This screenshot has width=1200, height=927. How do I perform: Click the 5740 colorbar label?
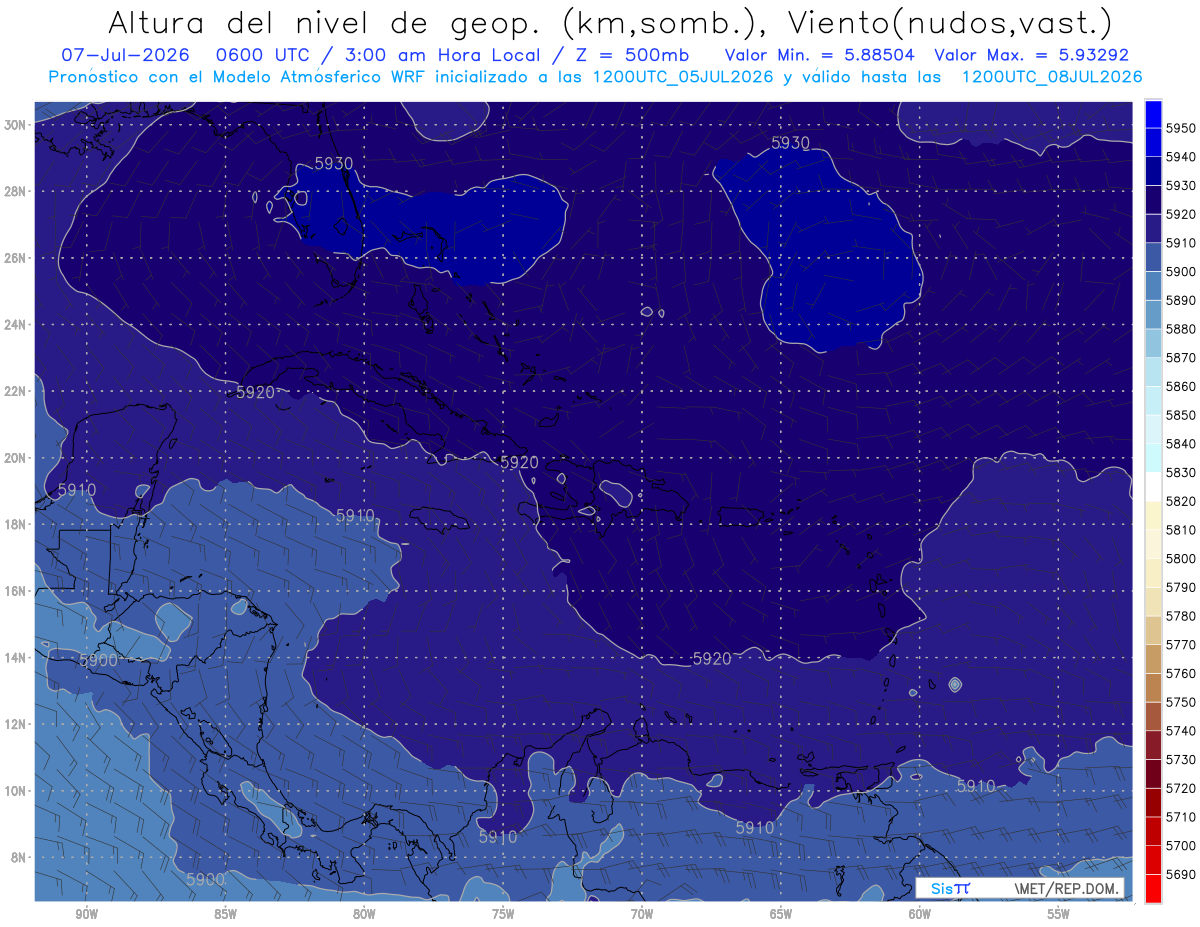tap(1180, 731)
